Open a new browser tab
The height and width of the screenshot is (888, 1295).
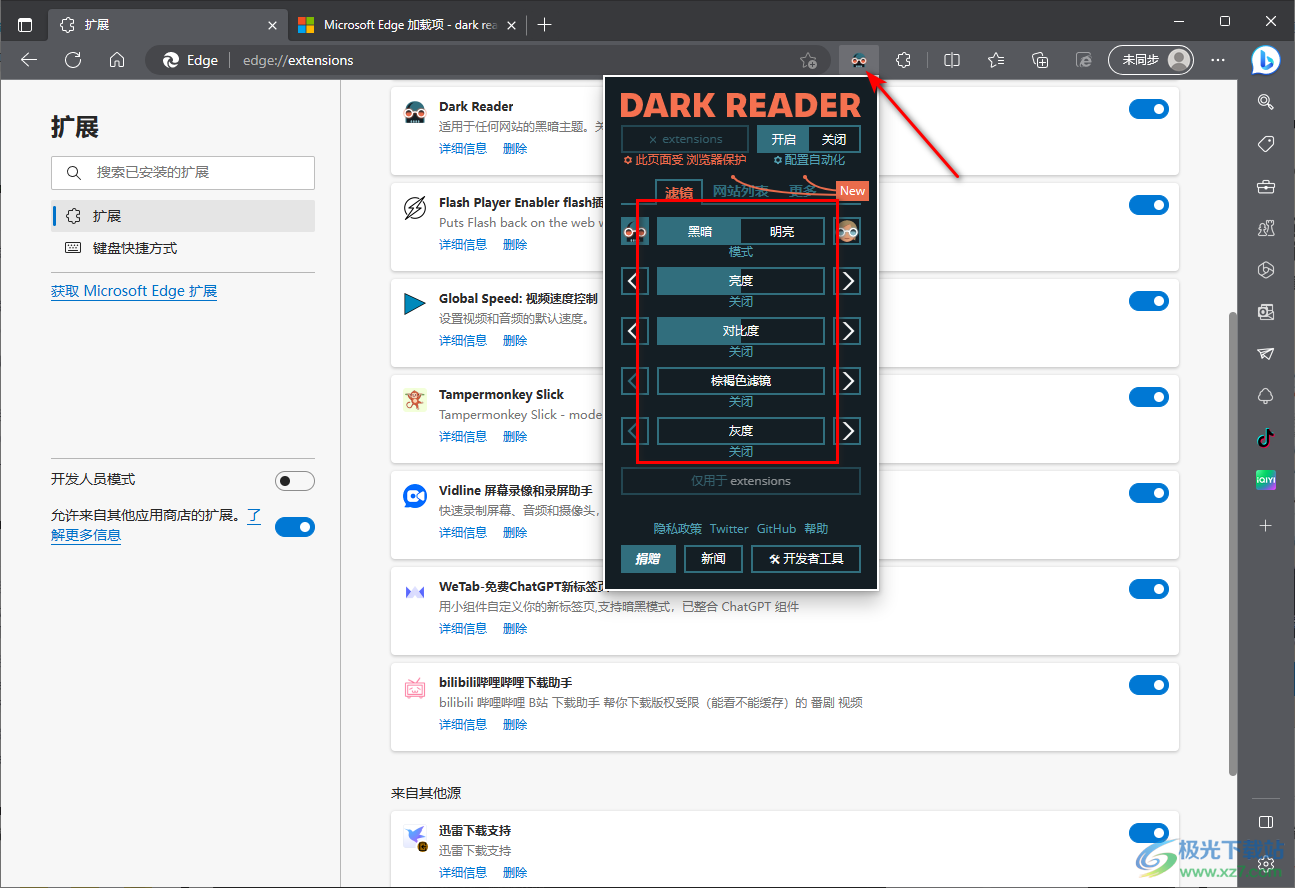coord(544,24)
